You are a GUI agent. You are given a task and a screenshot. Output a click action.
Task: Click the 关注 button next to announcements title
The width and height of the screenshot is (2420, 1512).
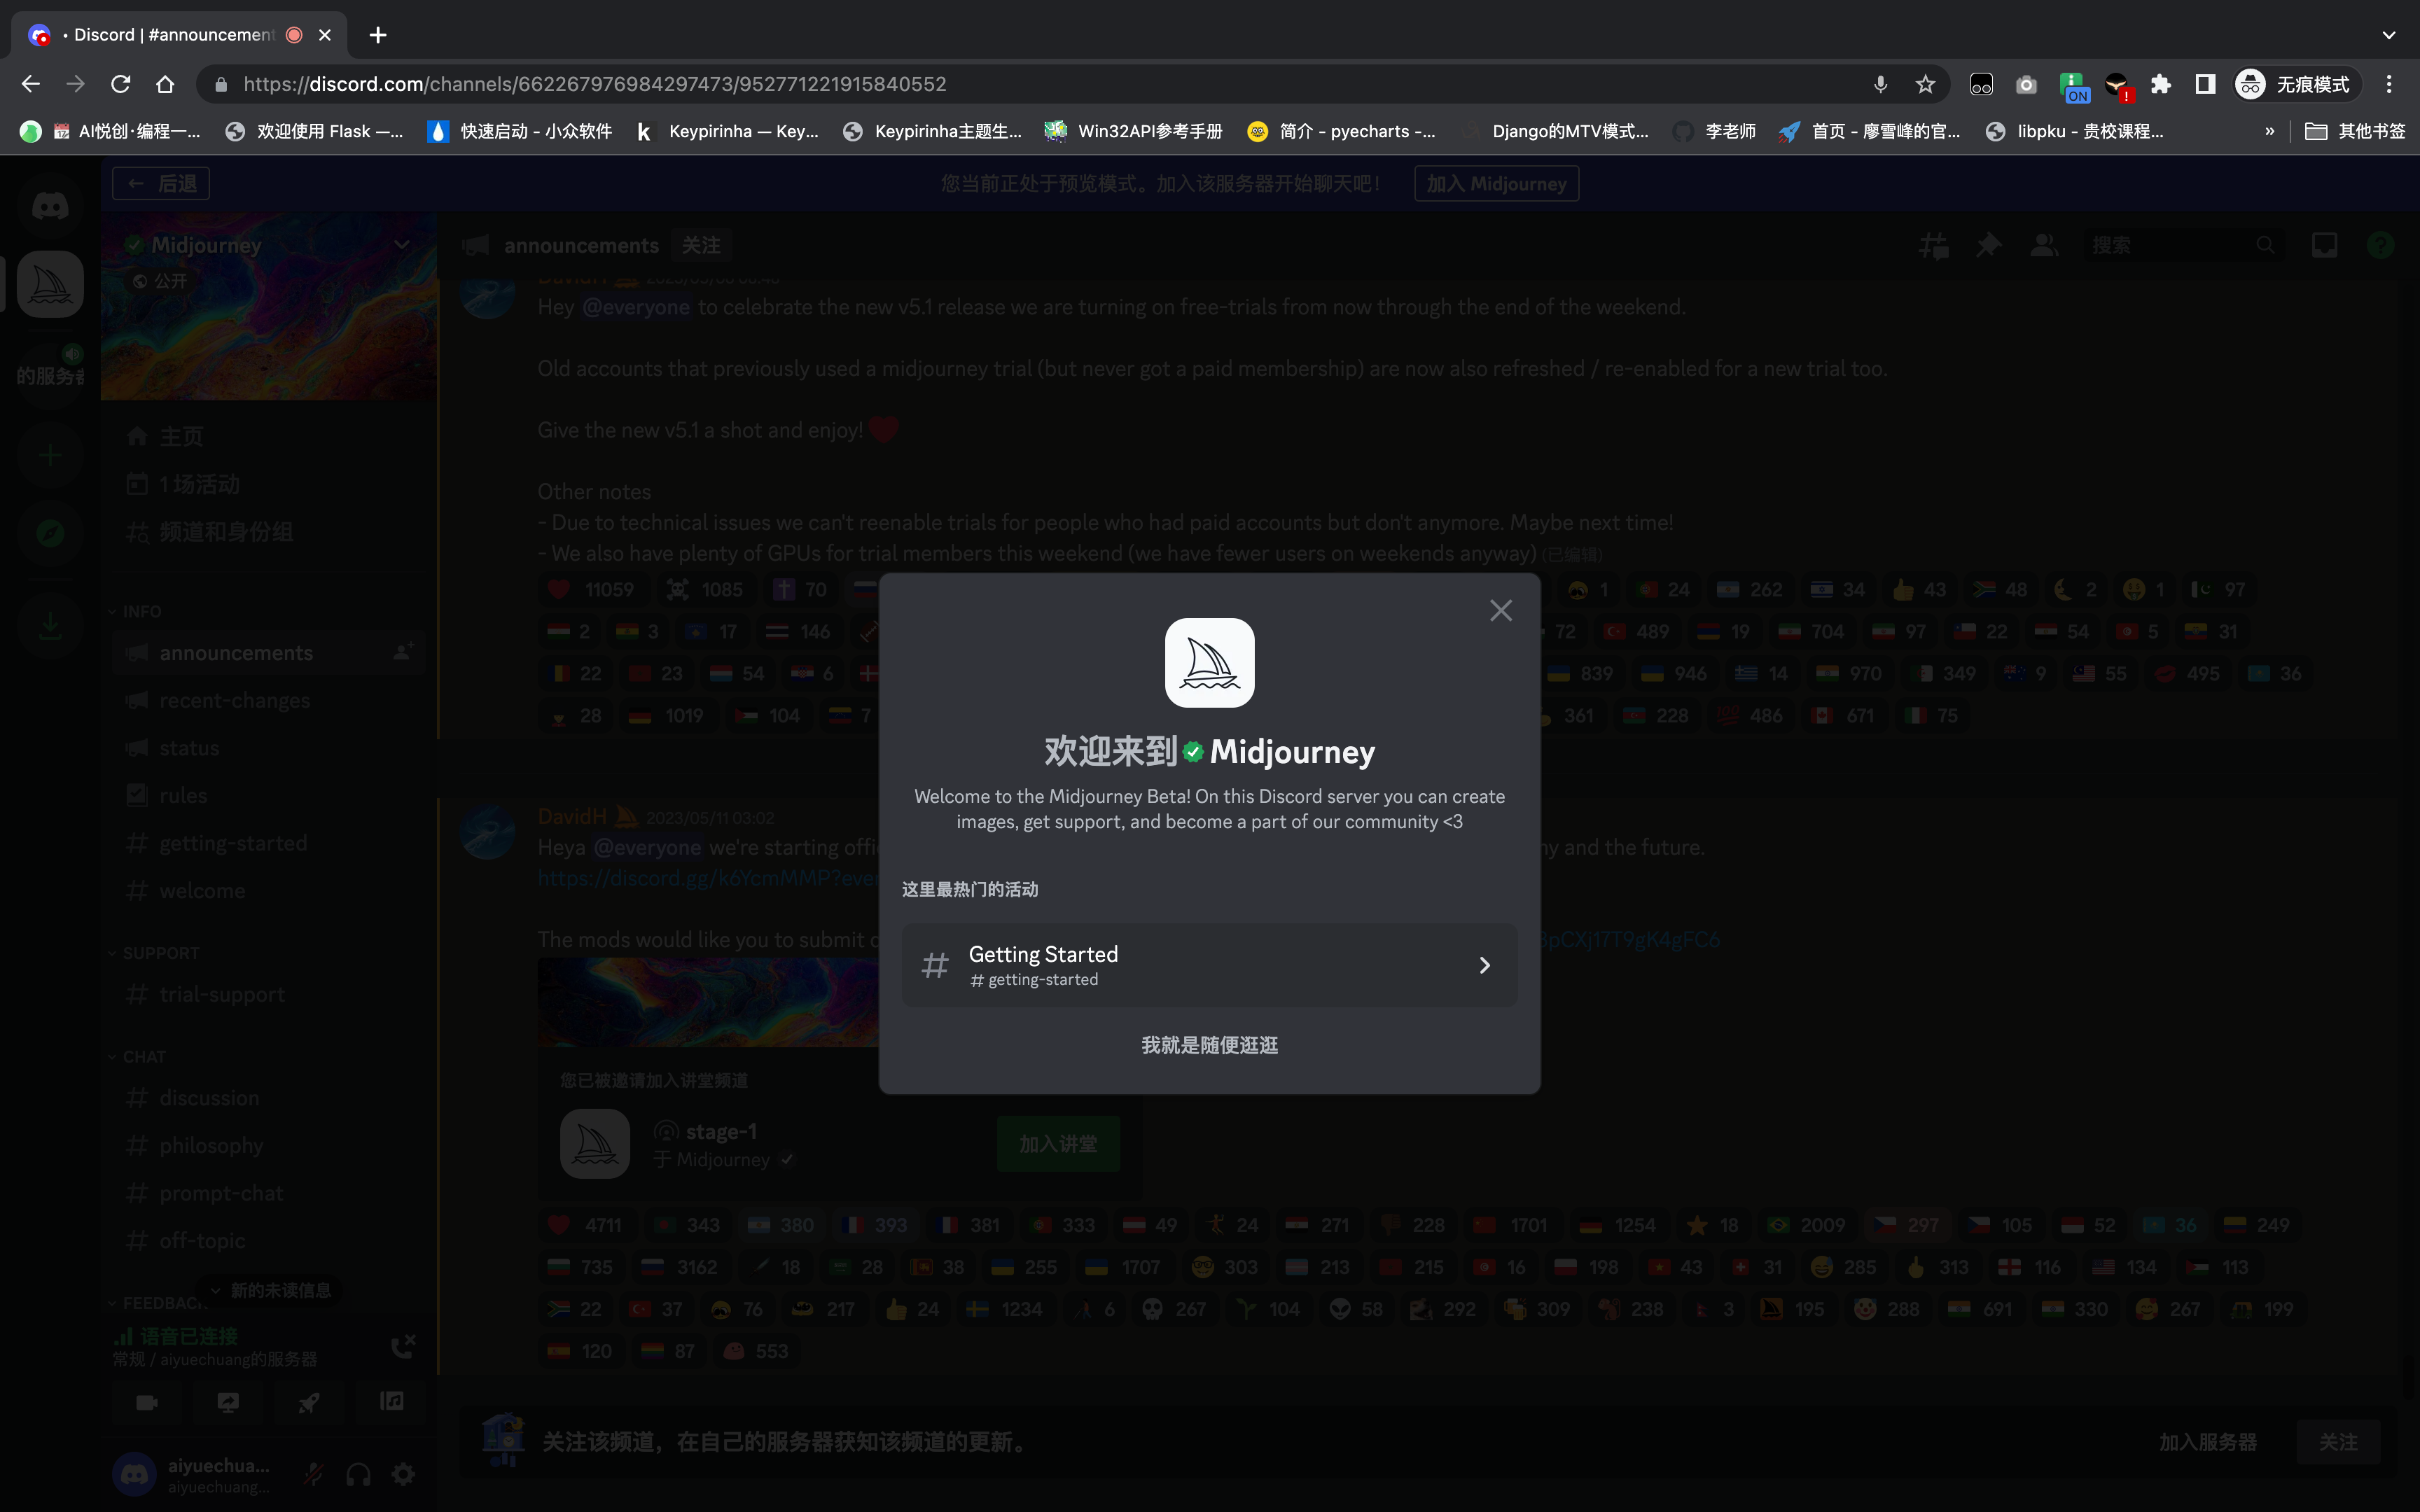[701, 245]
